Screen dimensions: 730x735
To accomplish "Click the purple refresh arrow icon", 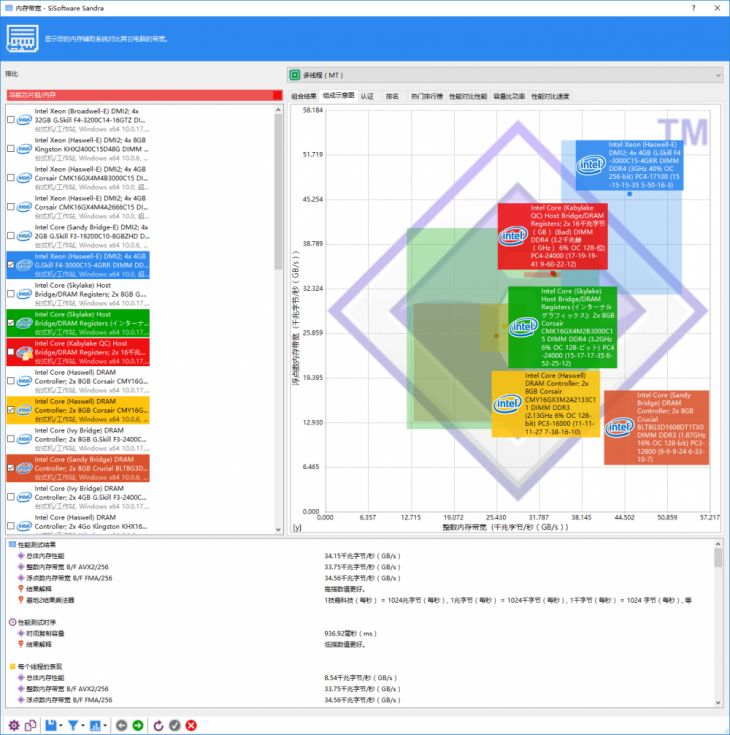I will [158, 725].
